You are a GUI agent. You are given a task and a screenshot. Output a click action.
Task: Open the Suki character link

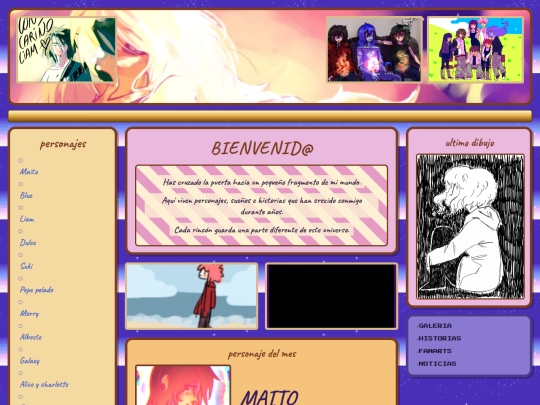pyautogui.click(x=27, y=266)
